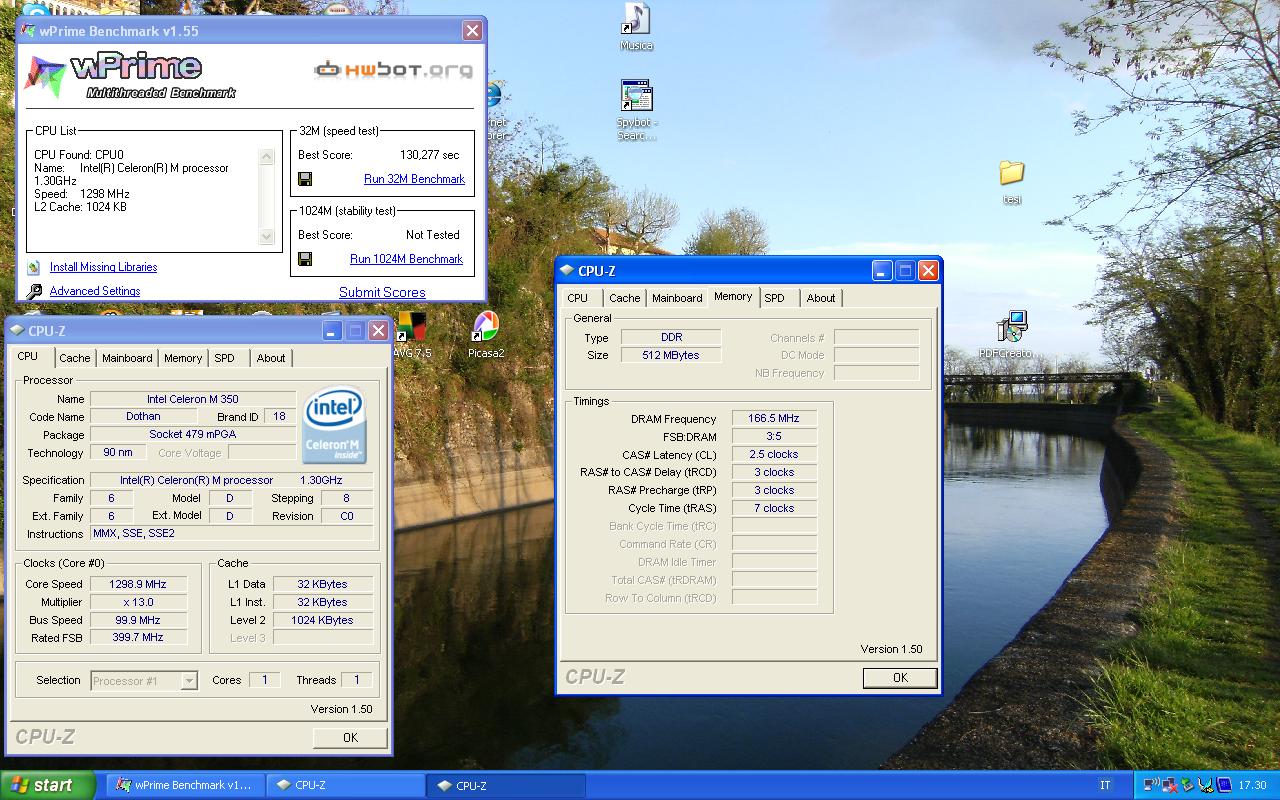The height and width of the screenshot is (800, 1280).
Task: Switch to Cache tab in CPU-Z CPU window
Action: pyautogui.click(x=74, y=358)
